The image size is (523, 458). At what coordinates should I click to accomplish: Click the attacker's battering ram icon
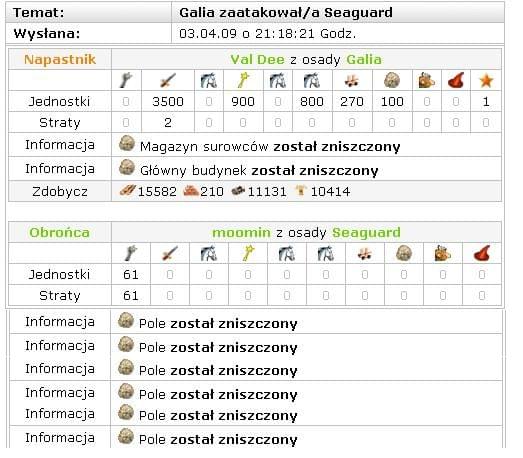click(x=352, y=81)
